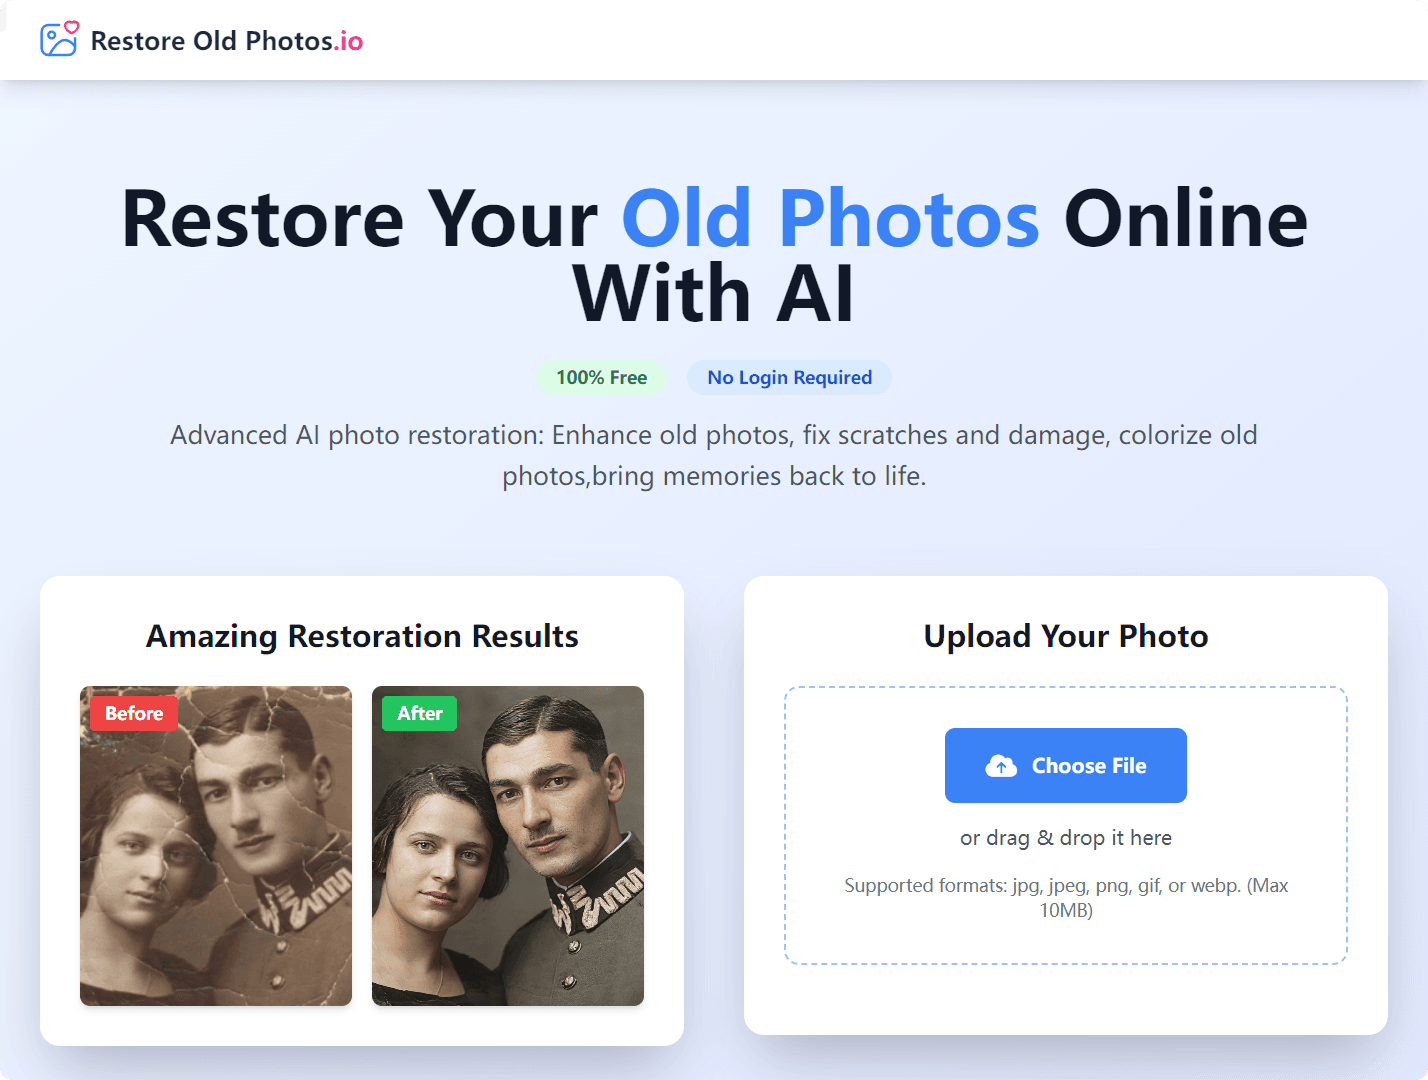Open the After restored photo thumbnail
1428x1080 pixels.
[508, 846]
